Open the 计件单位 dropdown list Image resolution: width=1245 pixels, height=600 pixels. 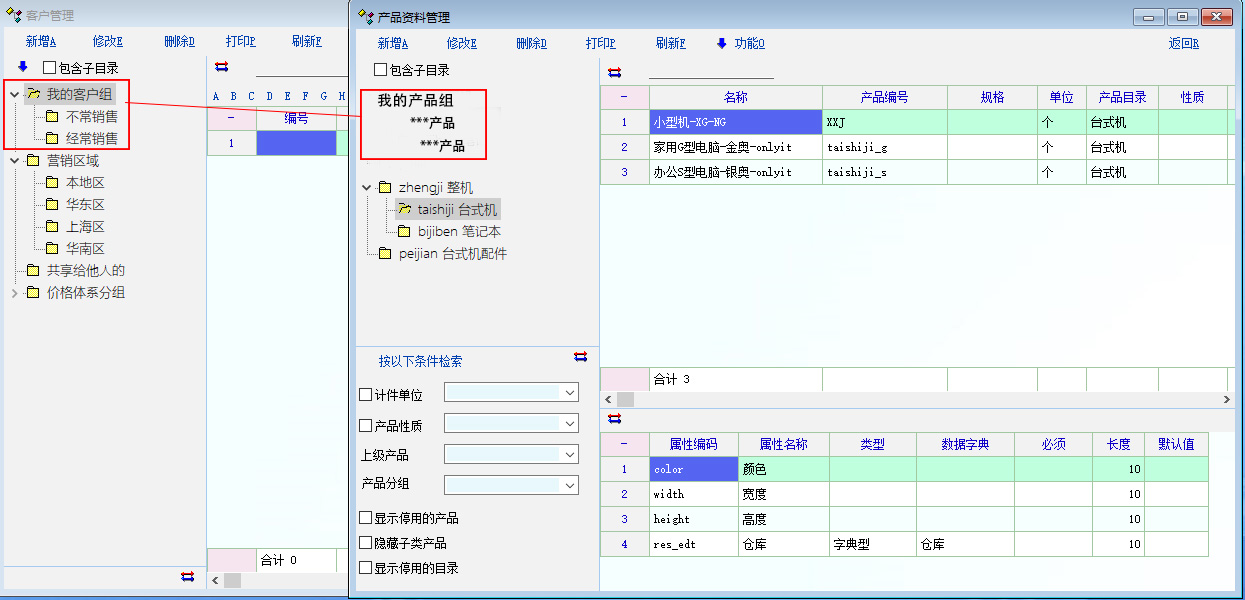point(569,393)
